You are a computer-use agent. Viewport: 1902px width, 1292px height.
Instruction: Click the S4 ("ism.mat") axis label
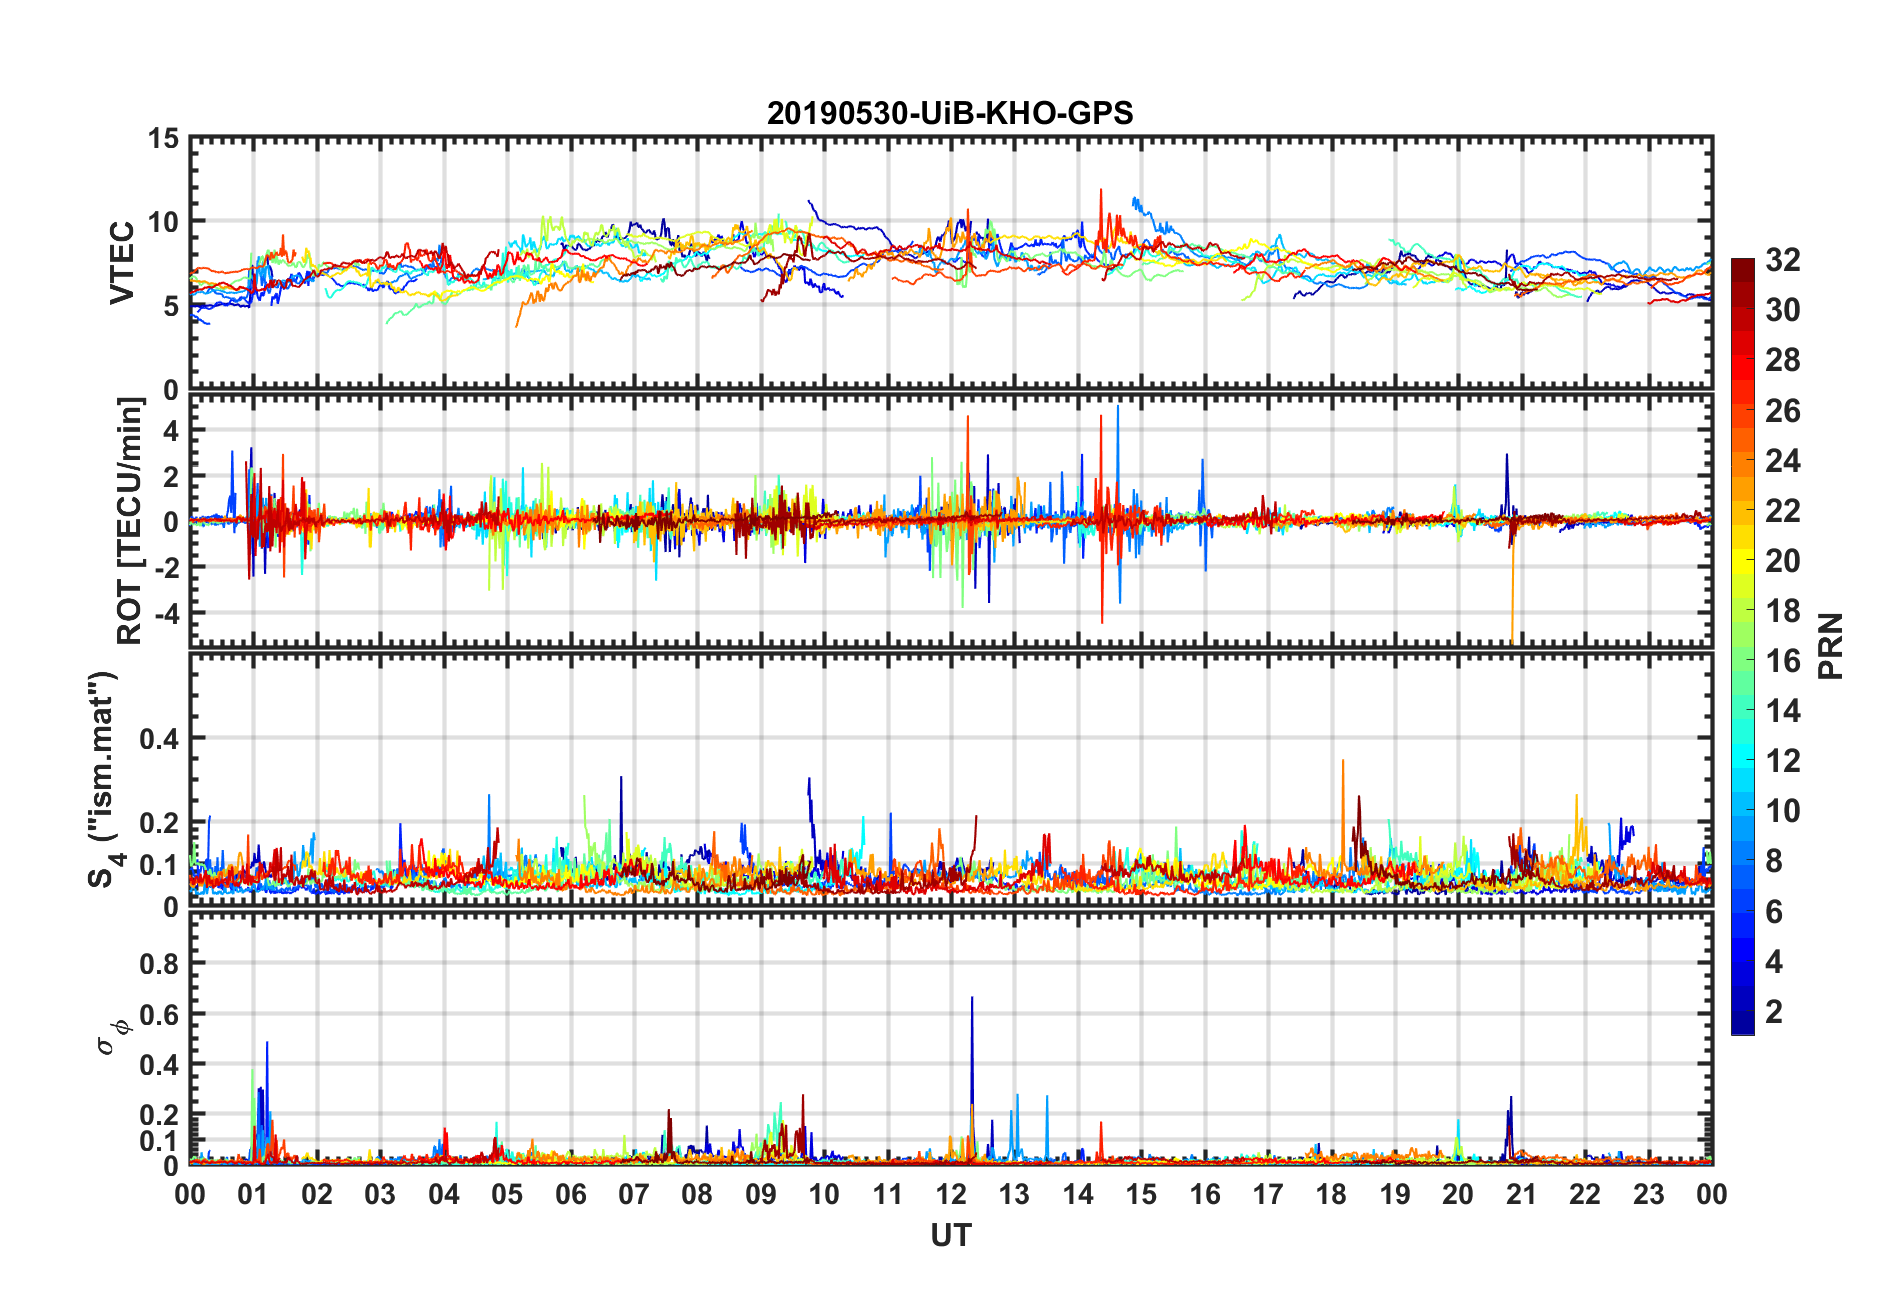click(103, 779)
